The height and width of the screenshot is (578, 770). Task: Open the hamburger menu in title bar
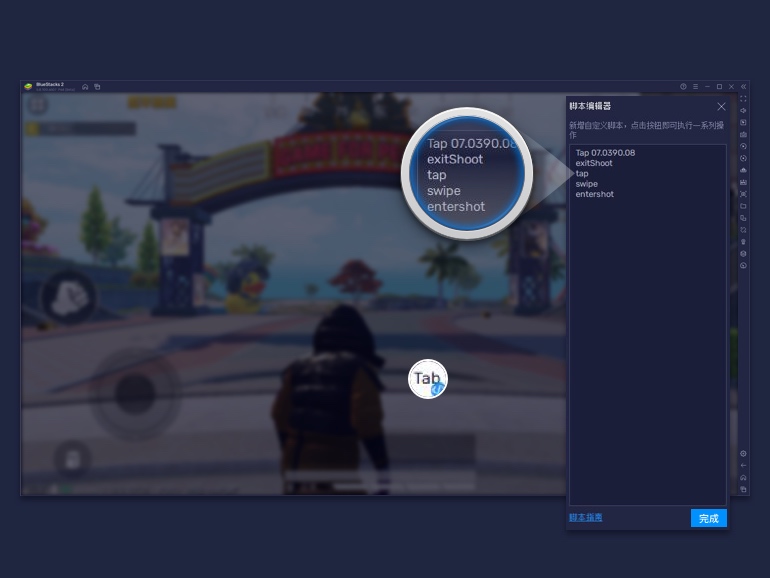pos(696,87)
